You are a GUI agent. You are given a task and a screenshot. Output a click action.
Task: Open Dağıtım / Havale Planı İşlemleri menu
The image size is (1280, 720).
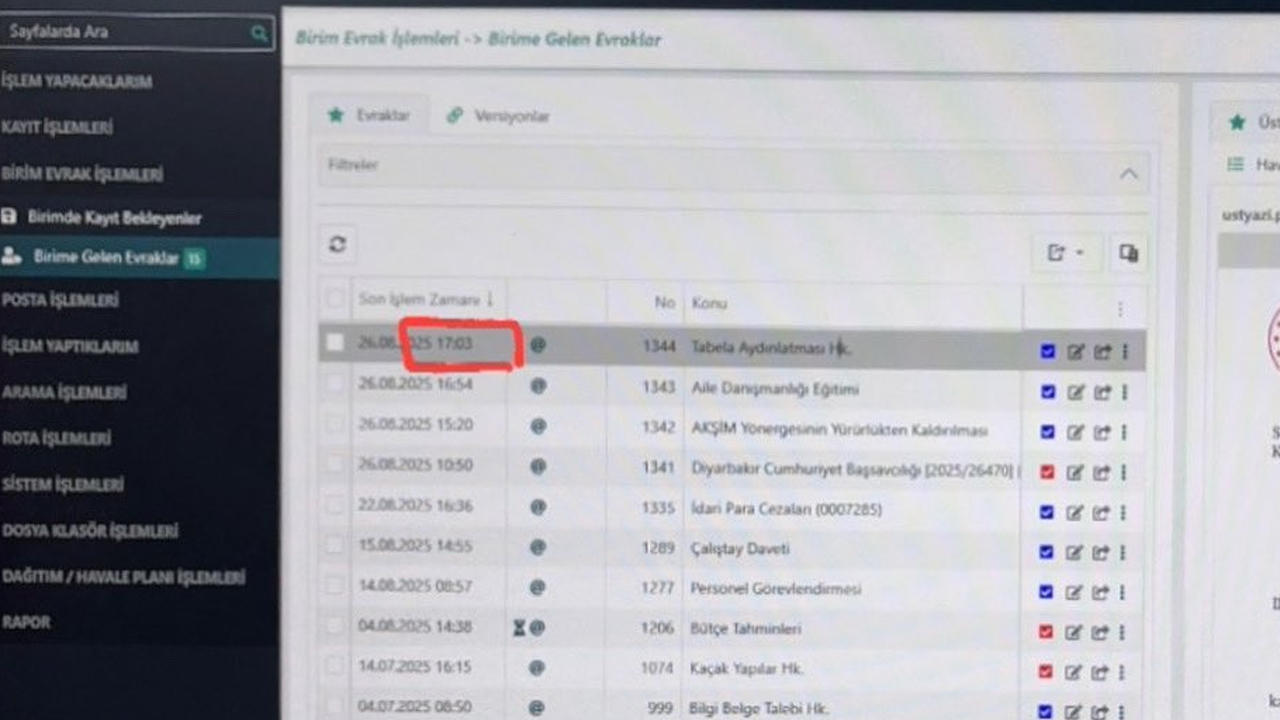[123, 577]
